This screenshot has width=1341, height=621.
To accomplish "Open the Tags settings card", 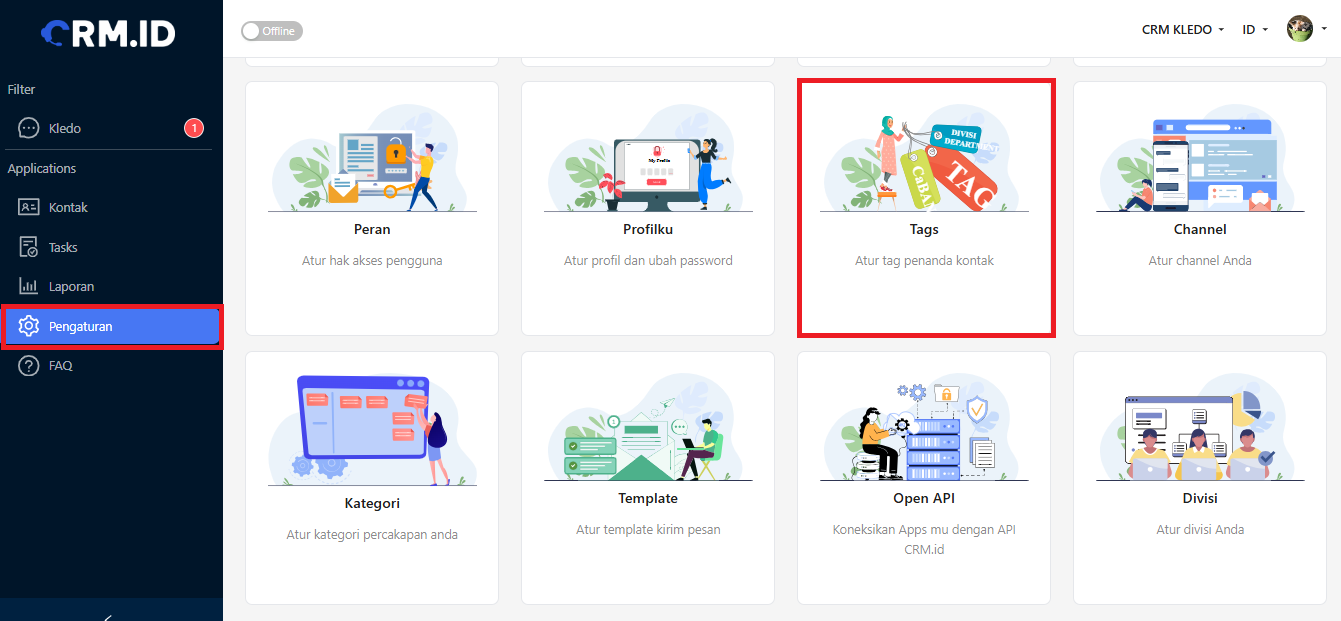I will click(x=924, y=208).
